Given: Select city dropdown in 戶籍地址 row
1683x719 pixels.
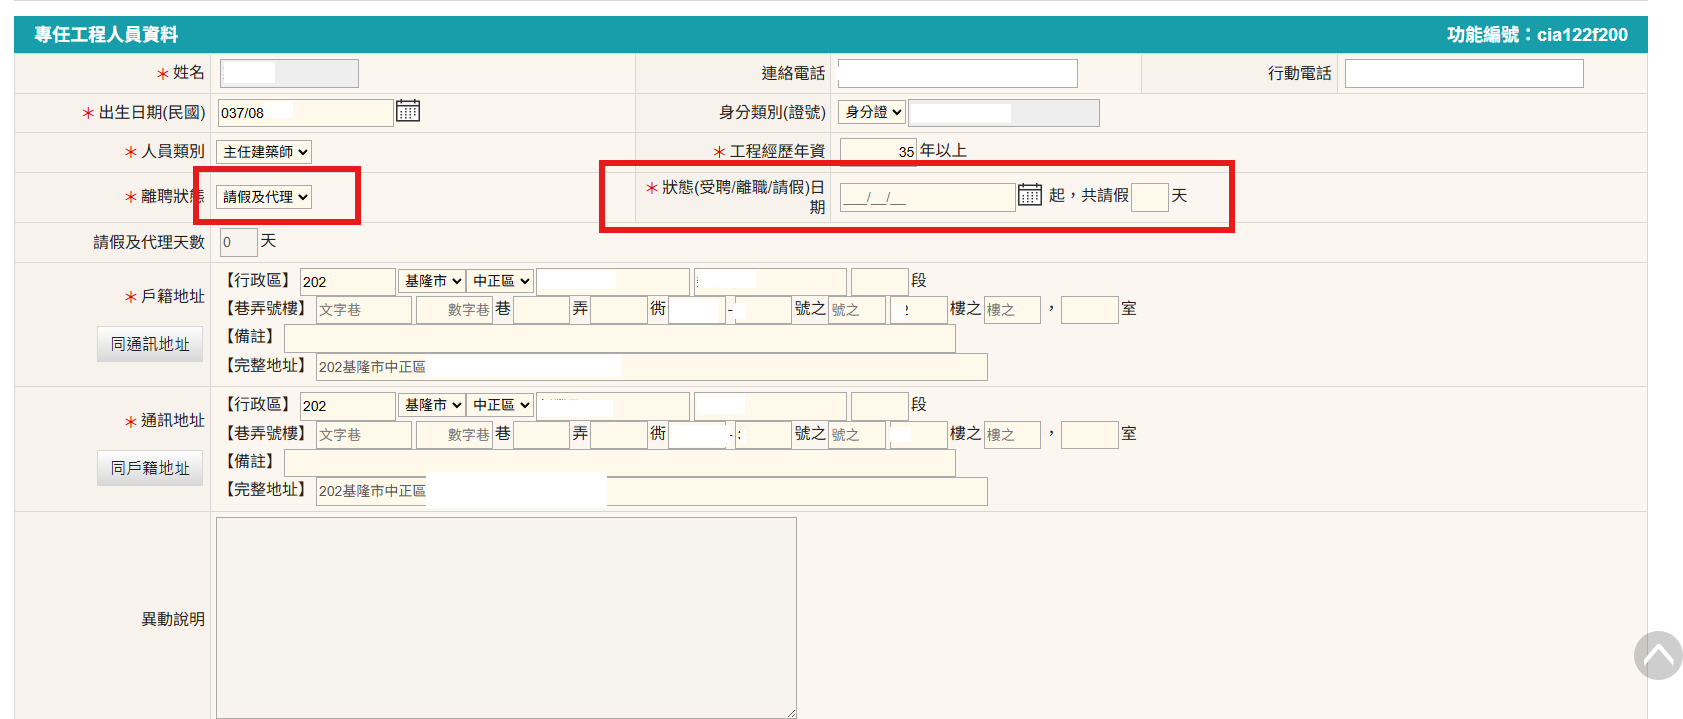Looking at the screenshot, I should click(431, 281).
